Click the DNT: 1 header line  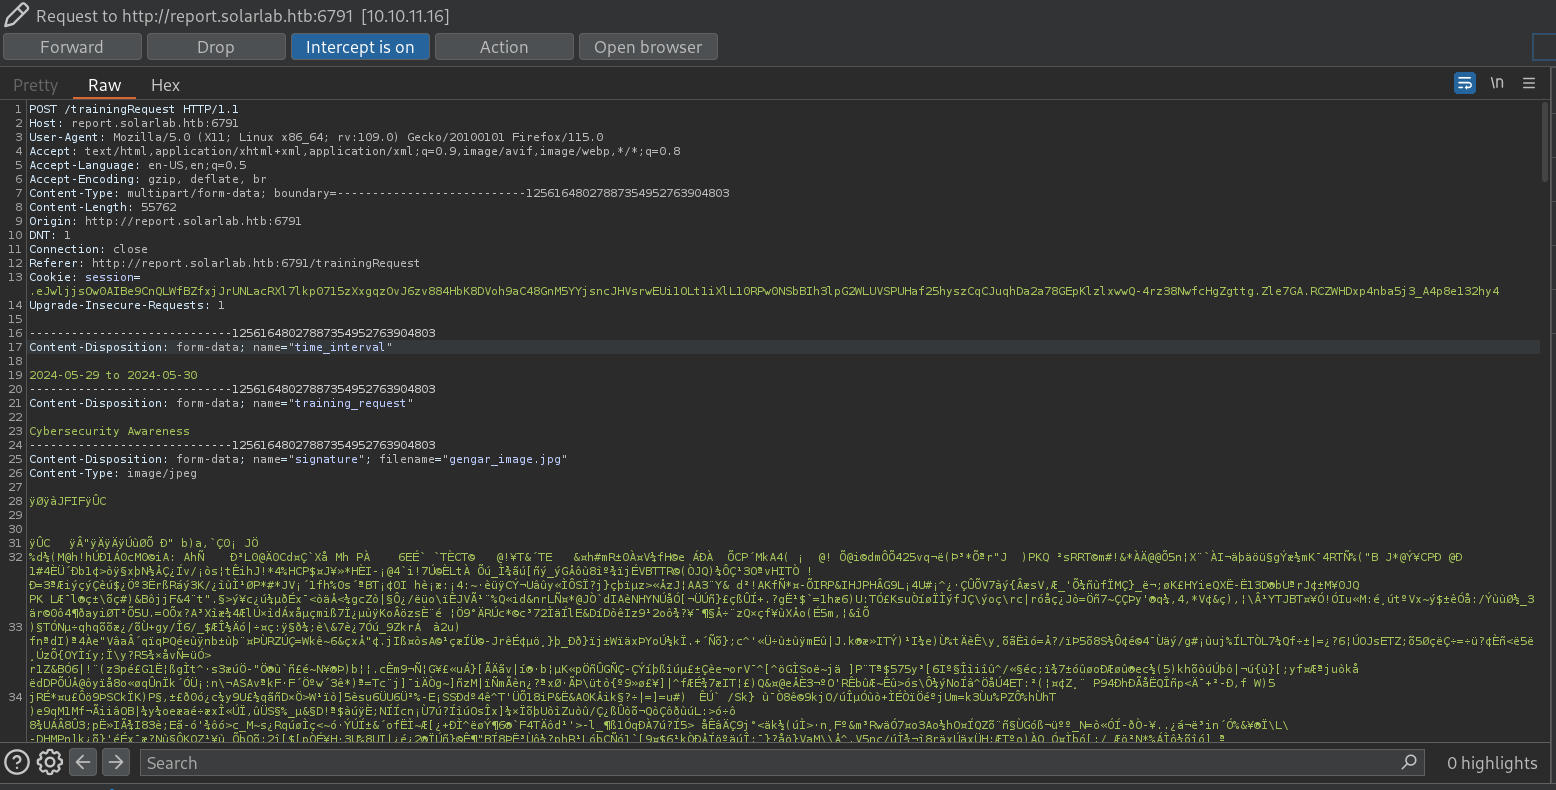50,235
